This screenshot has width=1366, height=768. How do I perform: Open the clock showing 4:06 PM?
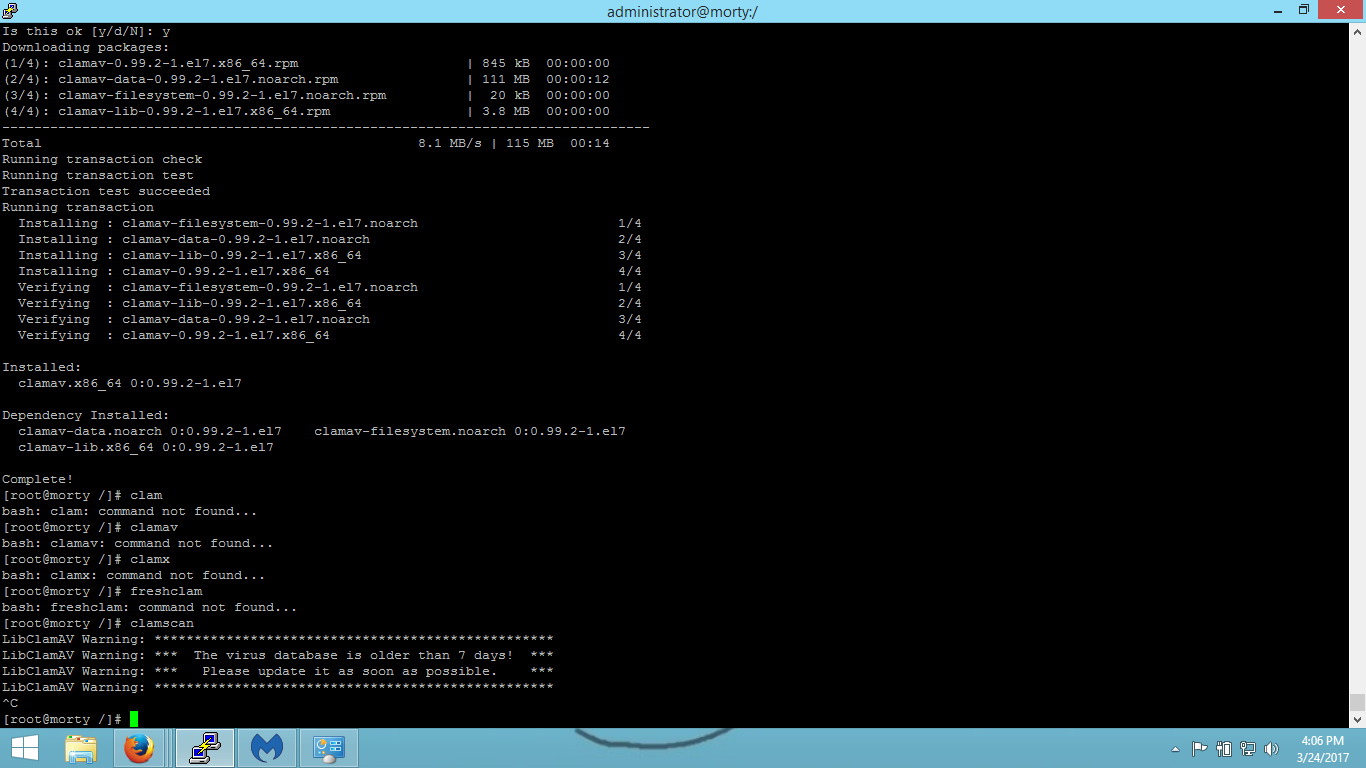pos(1322,748)
